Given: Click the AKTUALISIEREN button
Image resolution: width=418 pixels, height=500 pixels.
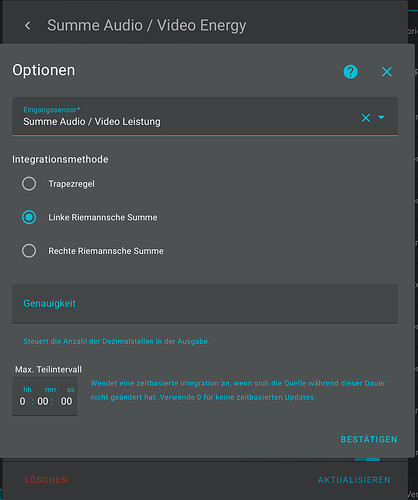Looking at the screenshot, I should pyautogui.click(x=354, y=480).
